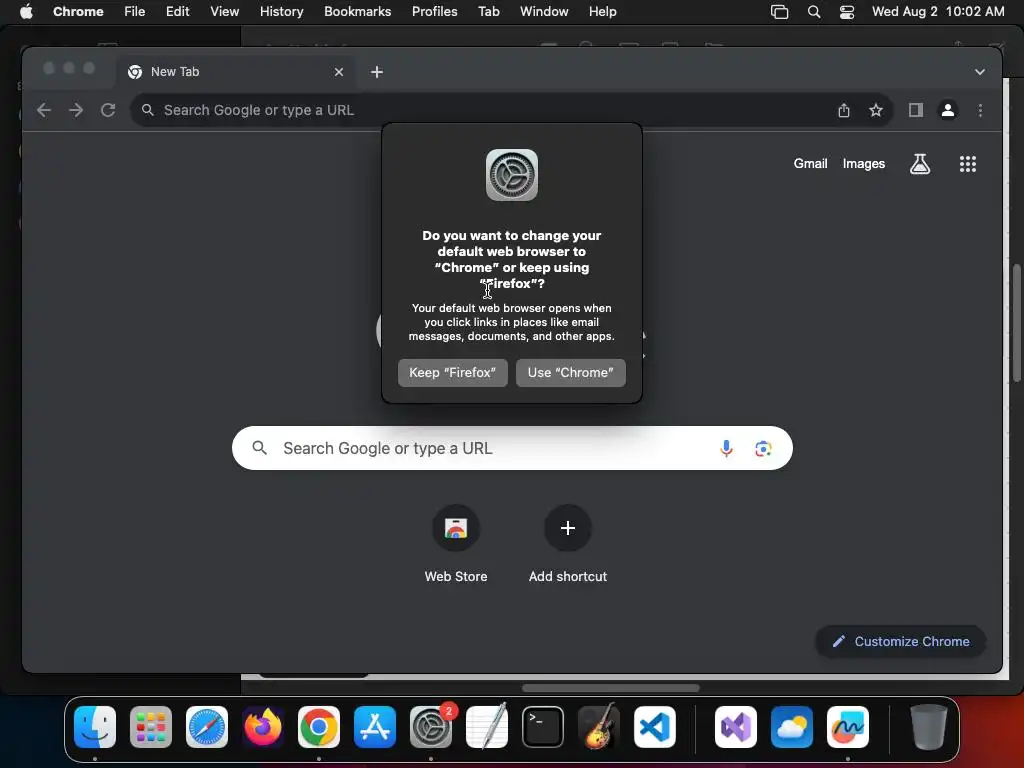This screenshot has height=768, width=1024.
Task: Launch GarageBand from the Dock
Action: (599, 727)
